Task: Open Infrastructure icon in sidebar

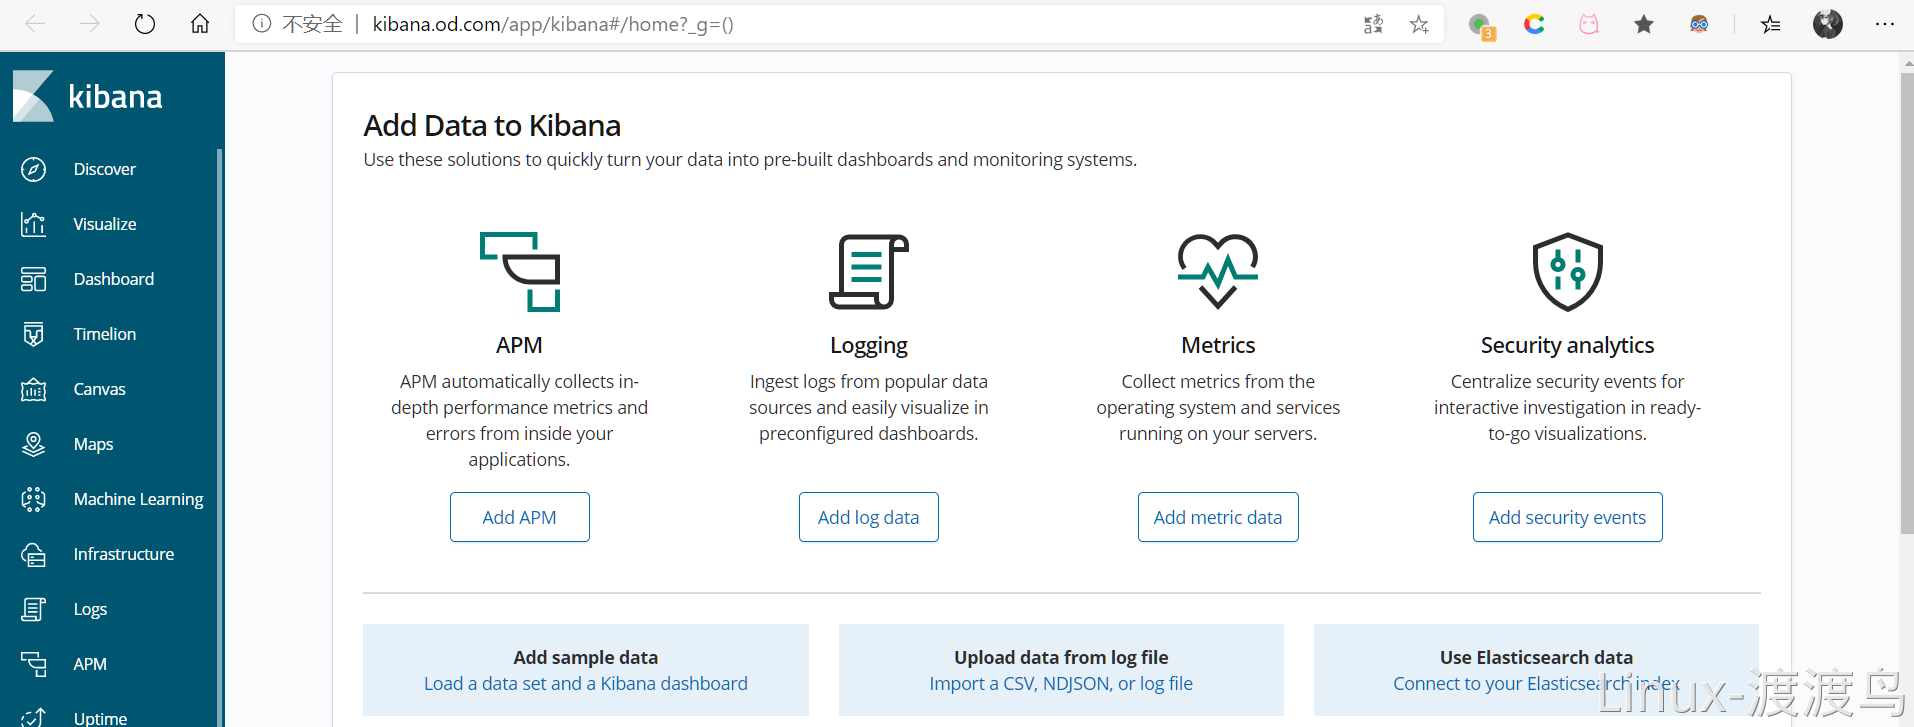Action: pos(33,554)
